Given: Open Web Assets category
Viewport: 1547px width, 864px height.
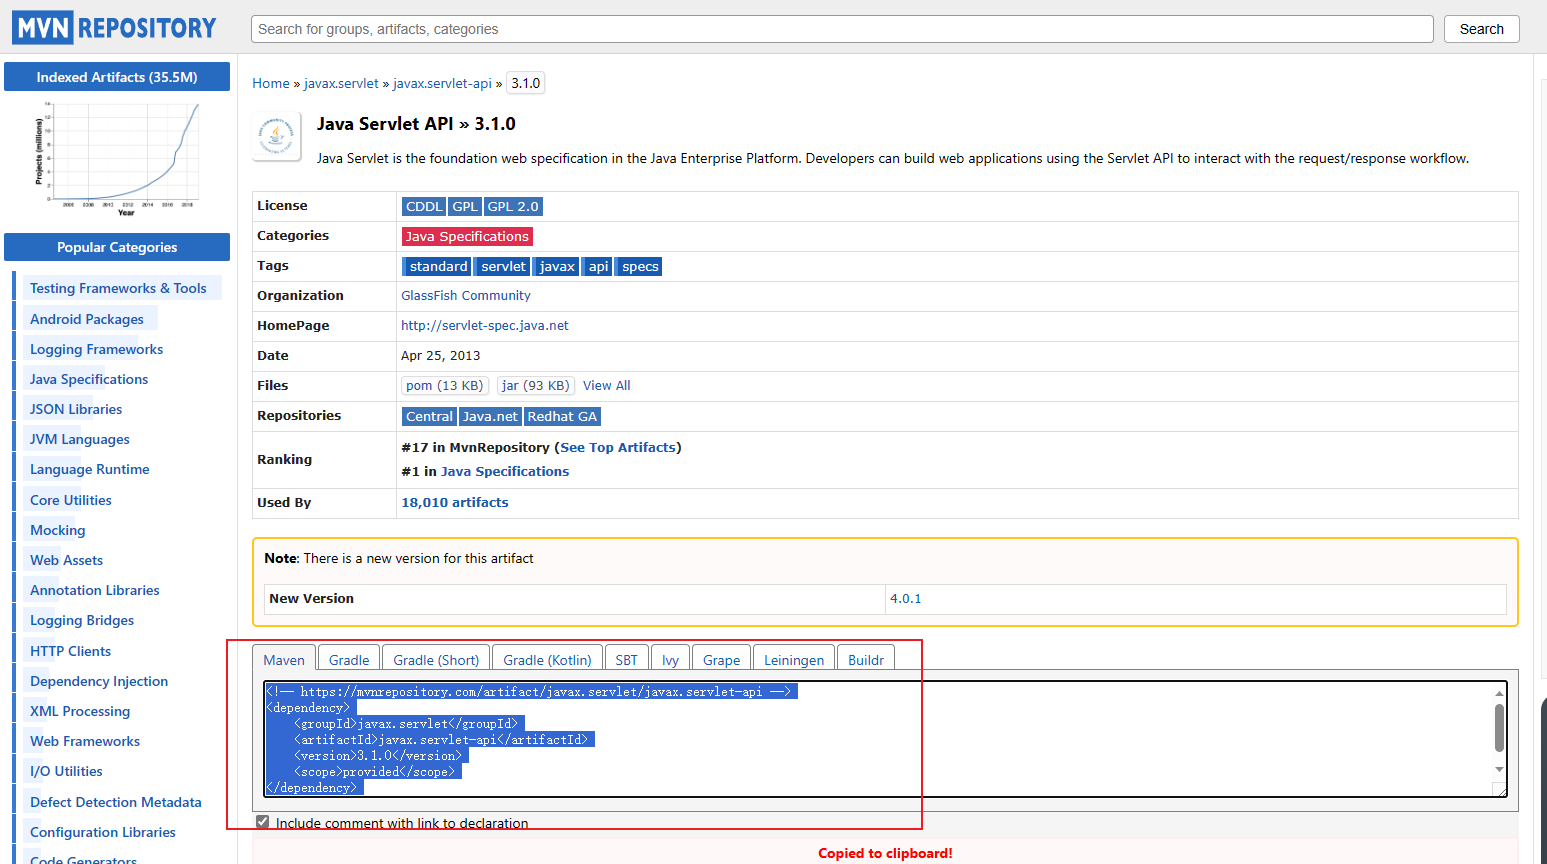Looking at the screenshot, I should pos(66,560).
